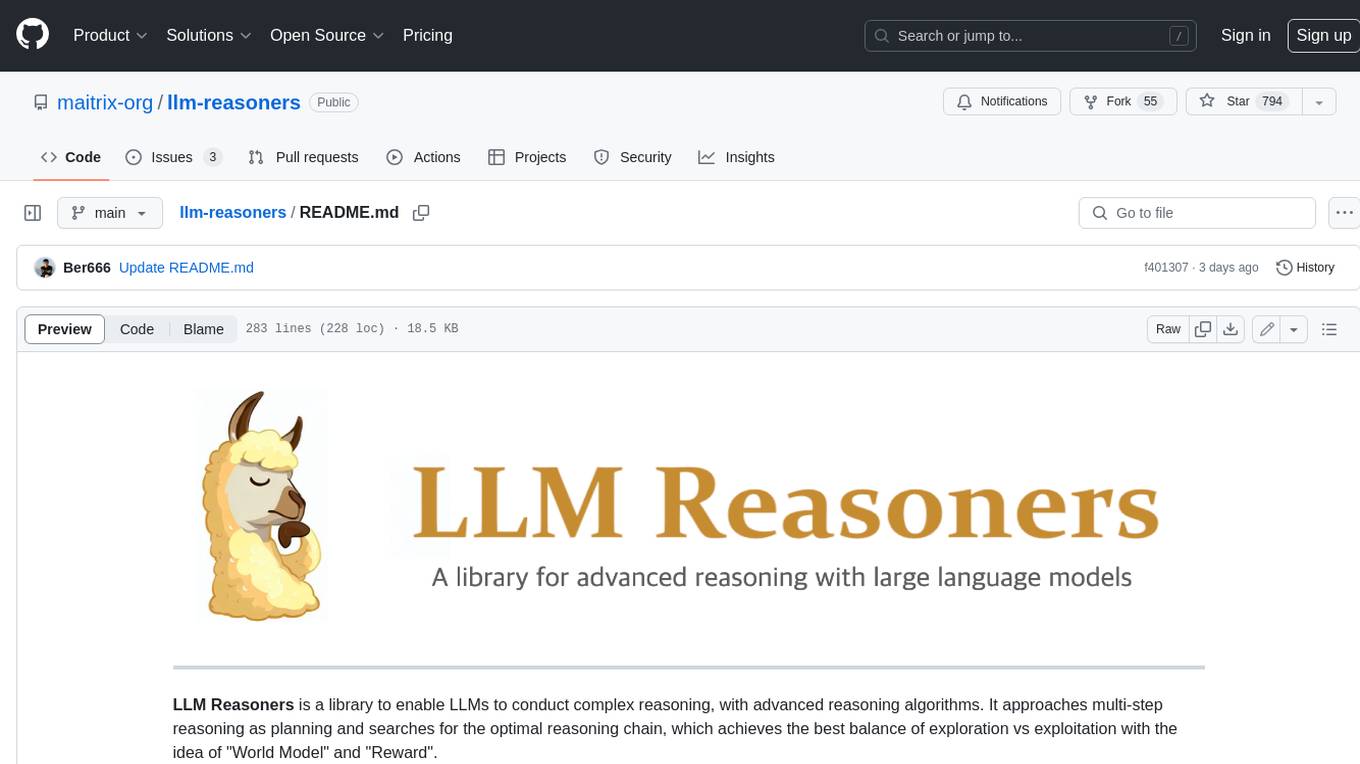Expand the Product menu
The width and height of the screenshot is (1360, 764).
[110, 35]
